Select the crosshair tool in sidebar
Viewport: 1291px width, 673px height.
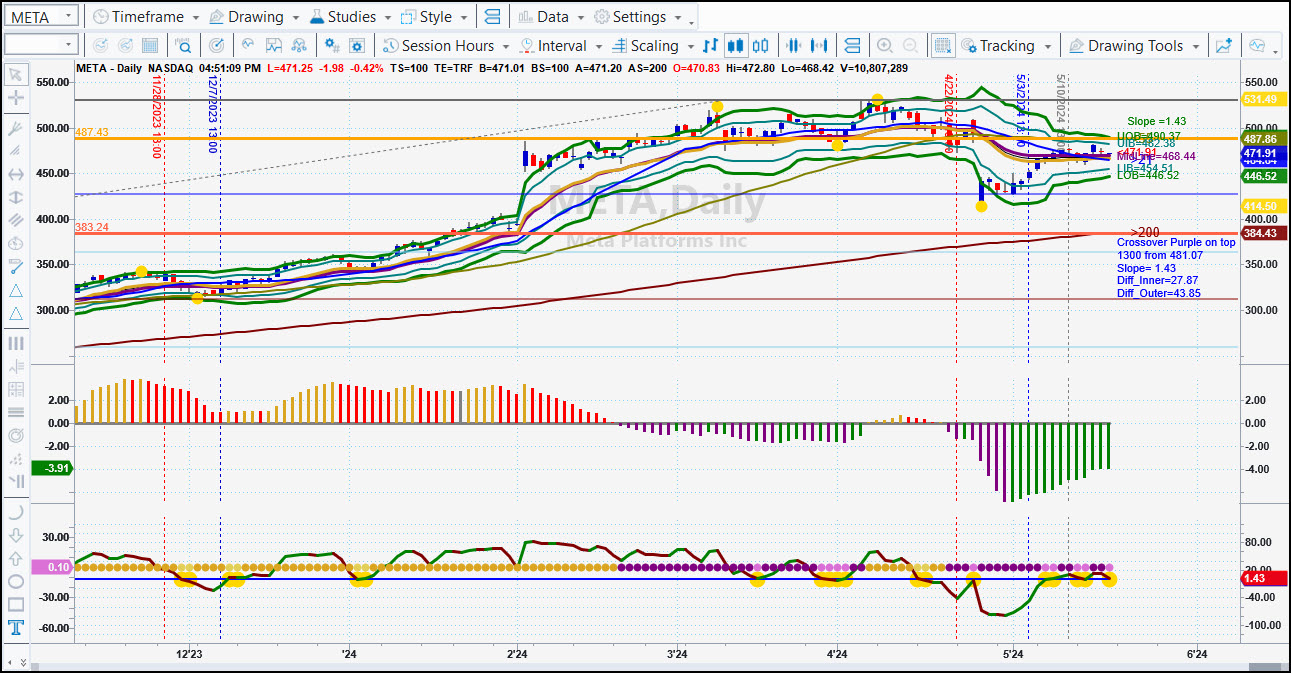pos(15,97)
